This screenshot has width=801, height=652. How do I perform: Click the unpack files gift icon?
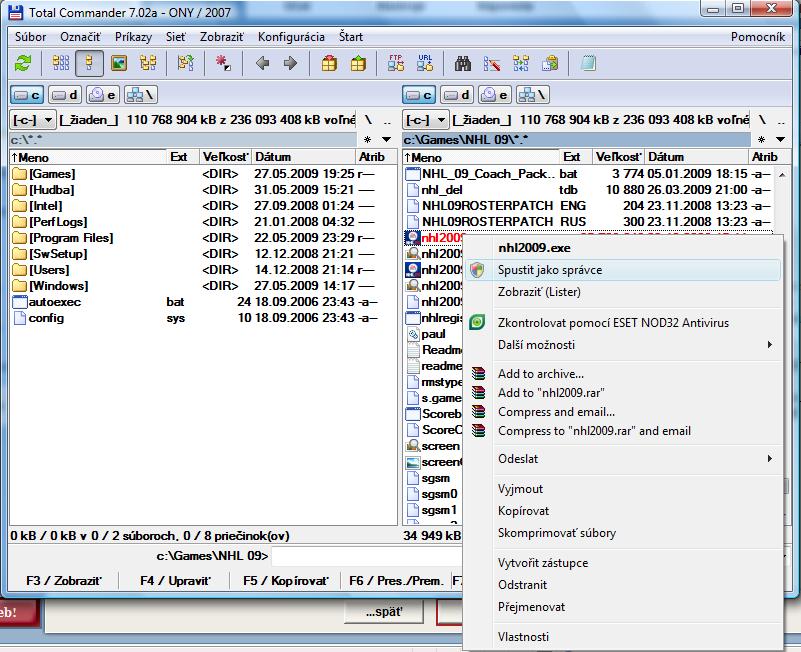pyautogui.click(x=358, y=63)
